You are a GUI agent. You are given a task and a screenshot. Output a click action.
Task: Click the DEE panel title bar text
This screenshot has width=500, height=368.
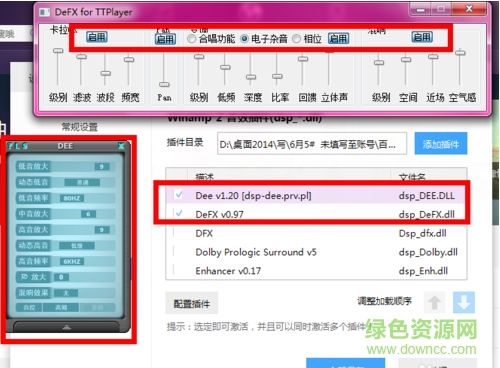click(x=65, y=146)
